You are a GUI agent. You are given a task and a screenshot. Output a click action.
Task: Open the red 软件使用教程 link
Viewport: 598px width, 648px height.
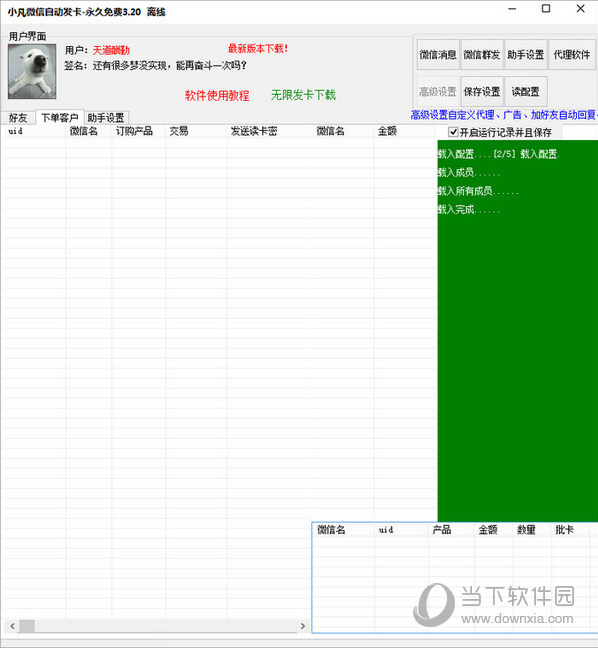[x=217, y=95]
